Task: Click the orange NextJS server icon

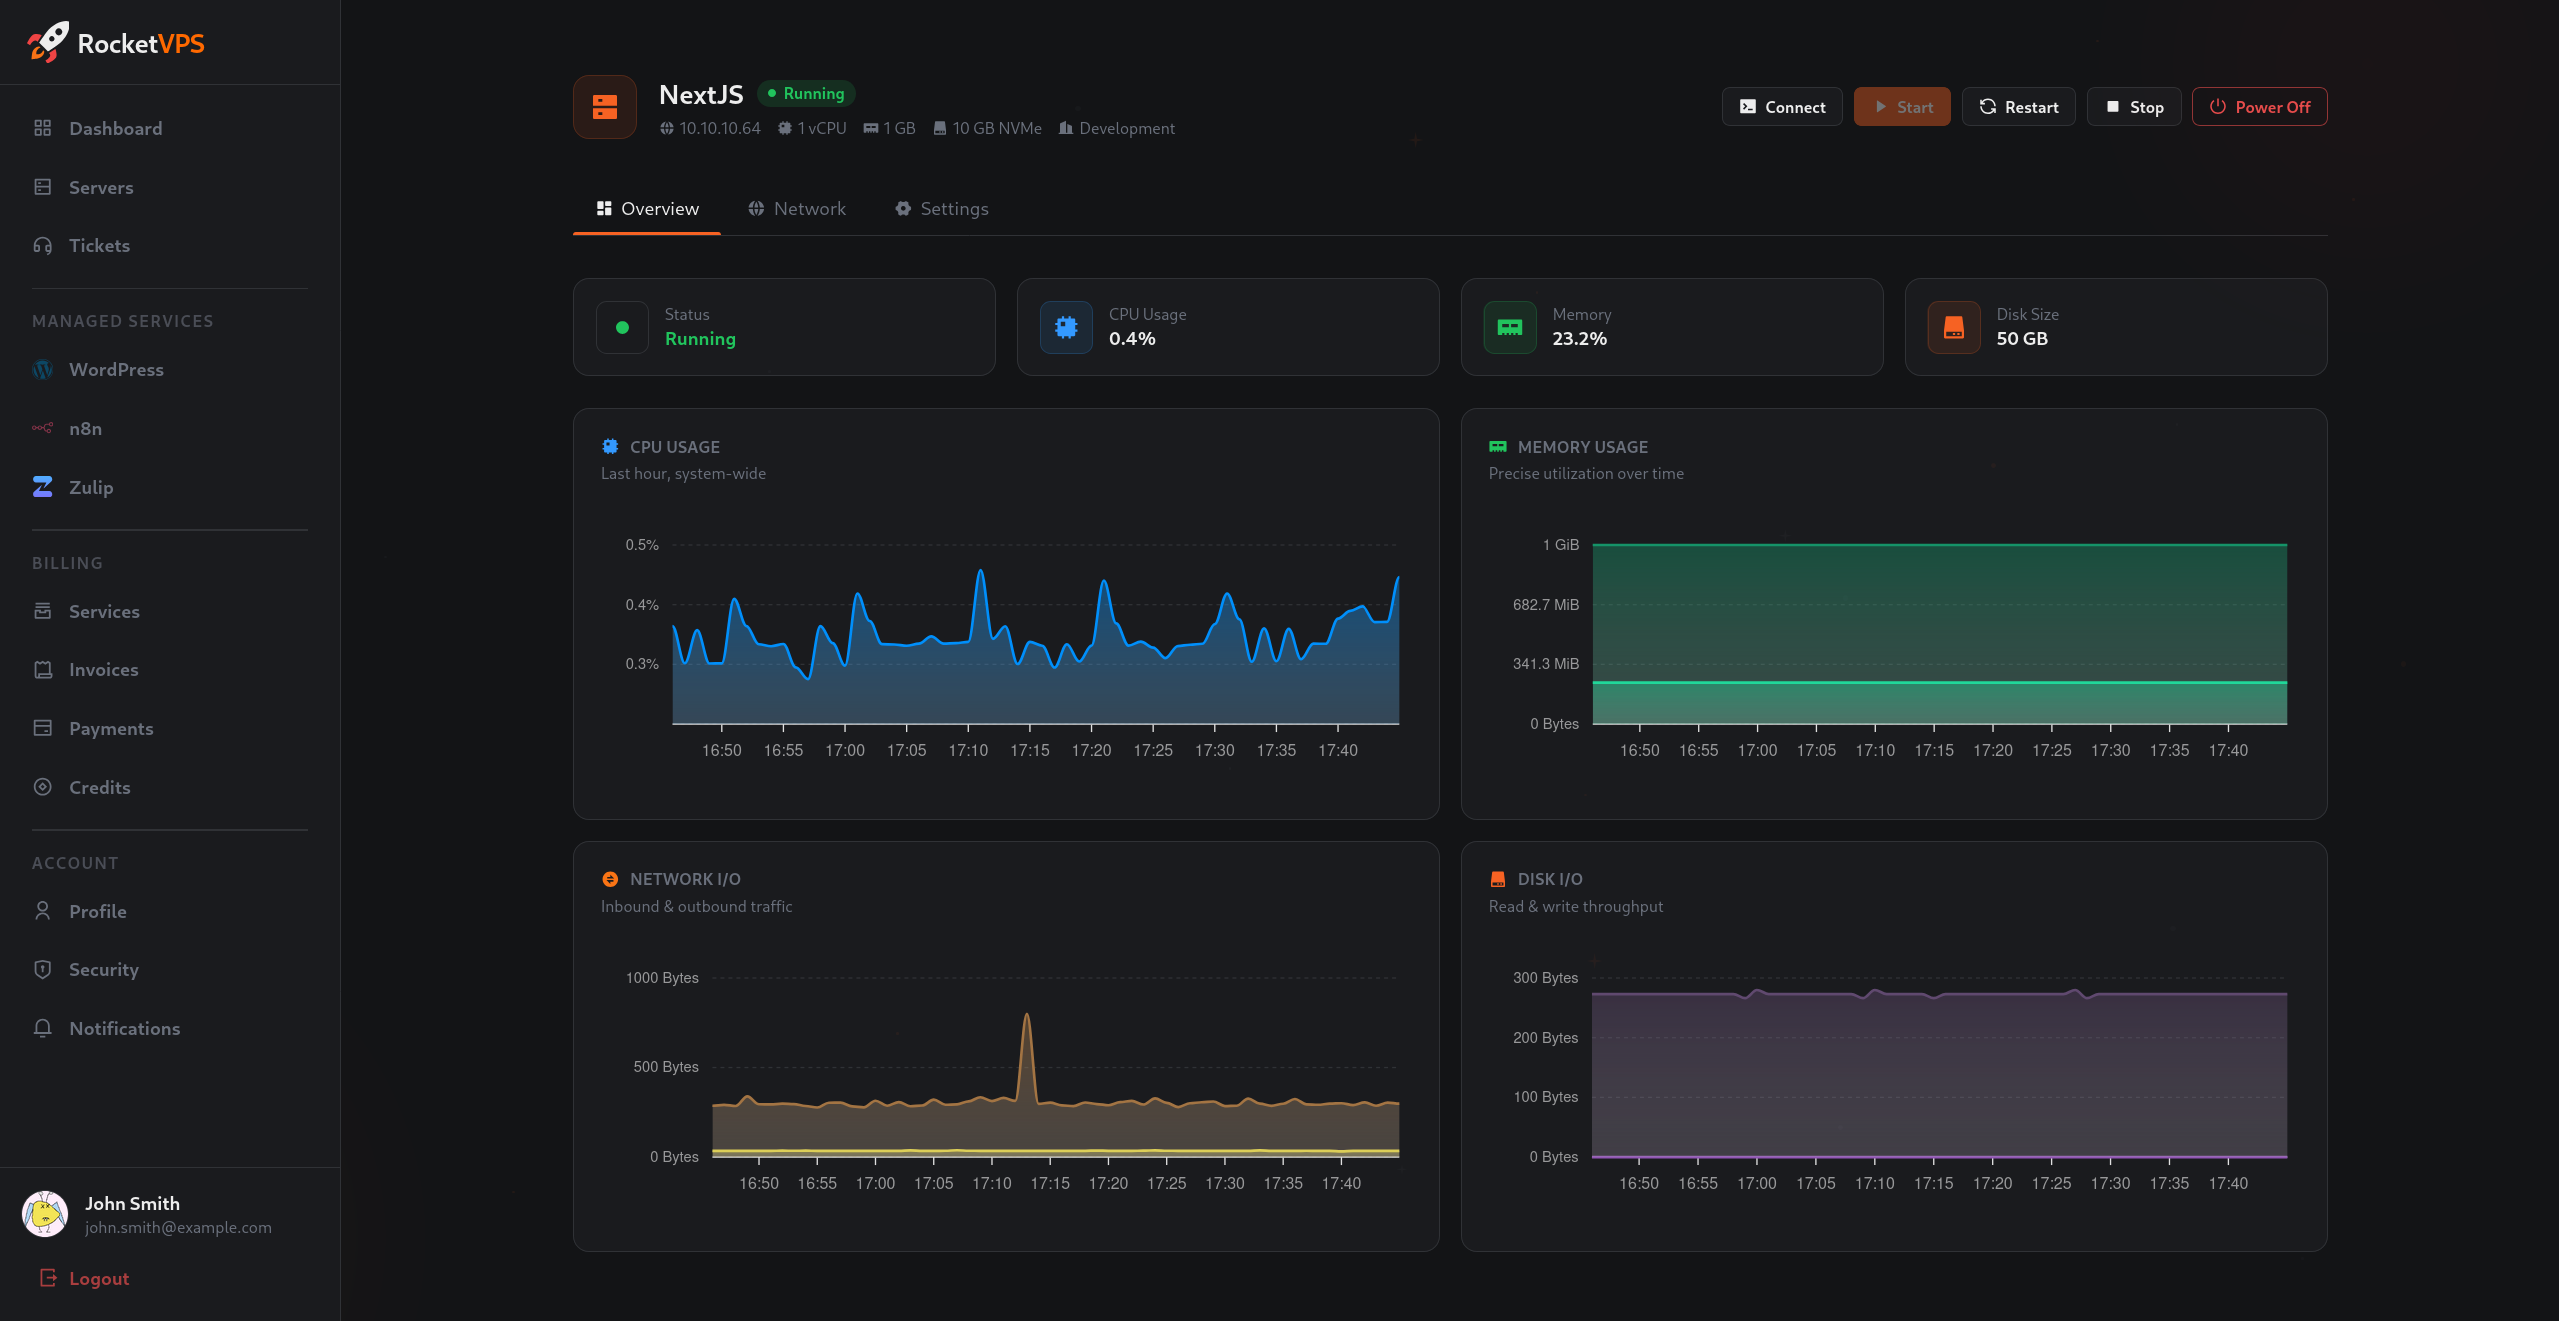Action: click(x=605, y=107)
